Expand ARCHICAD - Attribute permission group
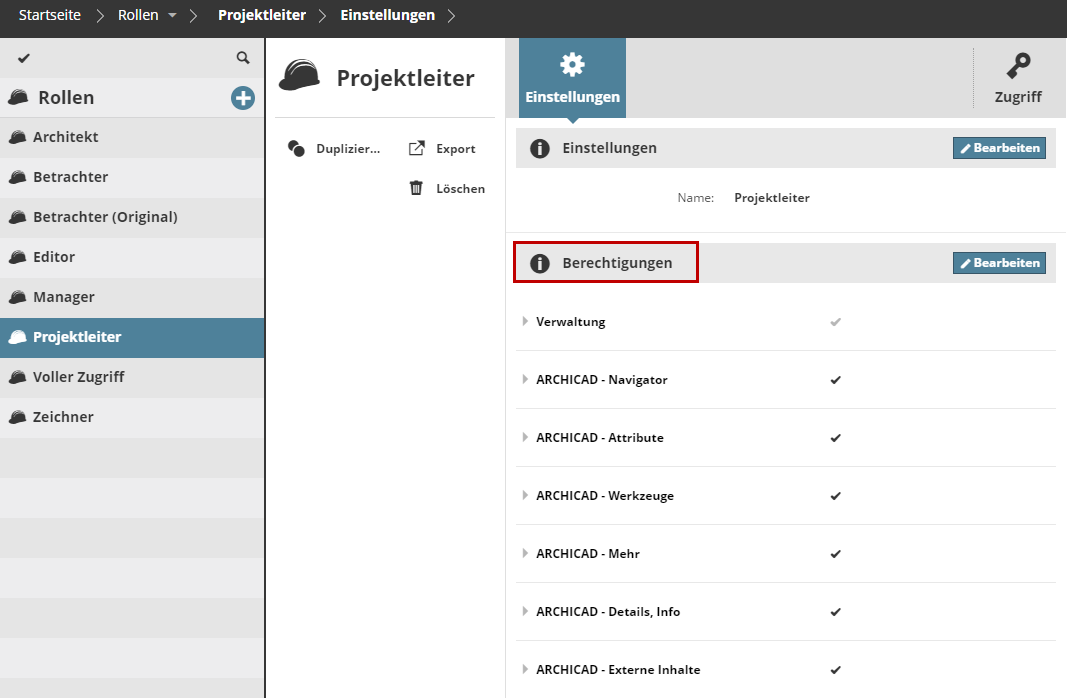The image size is (1067, 698). tap(525, 438)
